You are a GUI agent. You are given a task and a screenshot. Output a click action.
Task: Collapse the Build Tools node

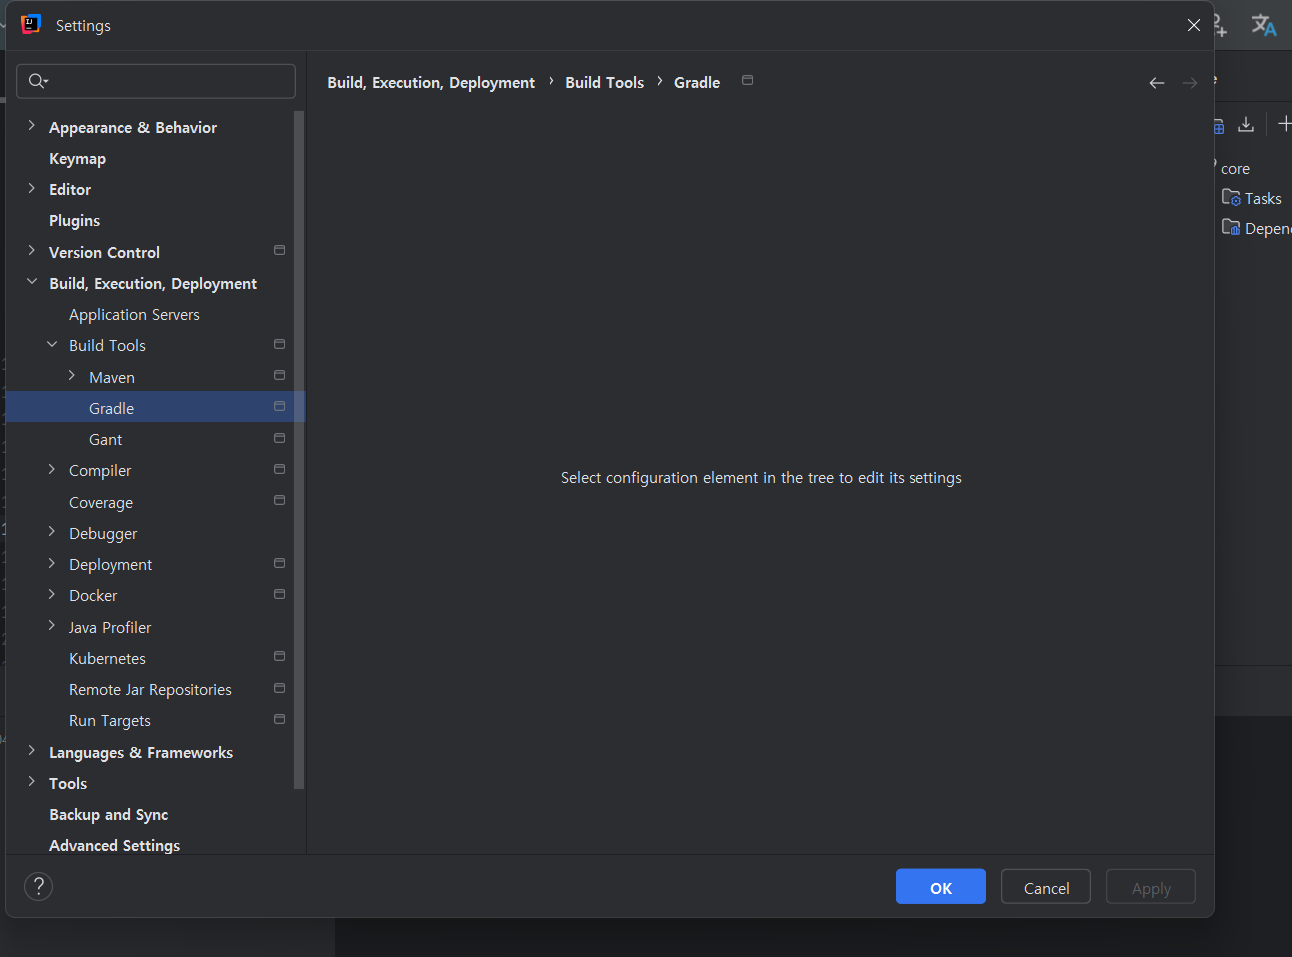coord(52,344)
